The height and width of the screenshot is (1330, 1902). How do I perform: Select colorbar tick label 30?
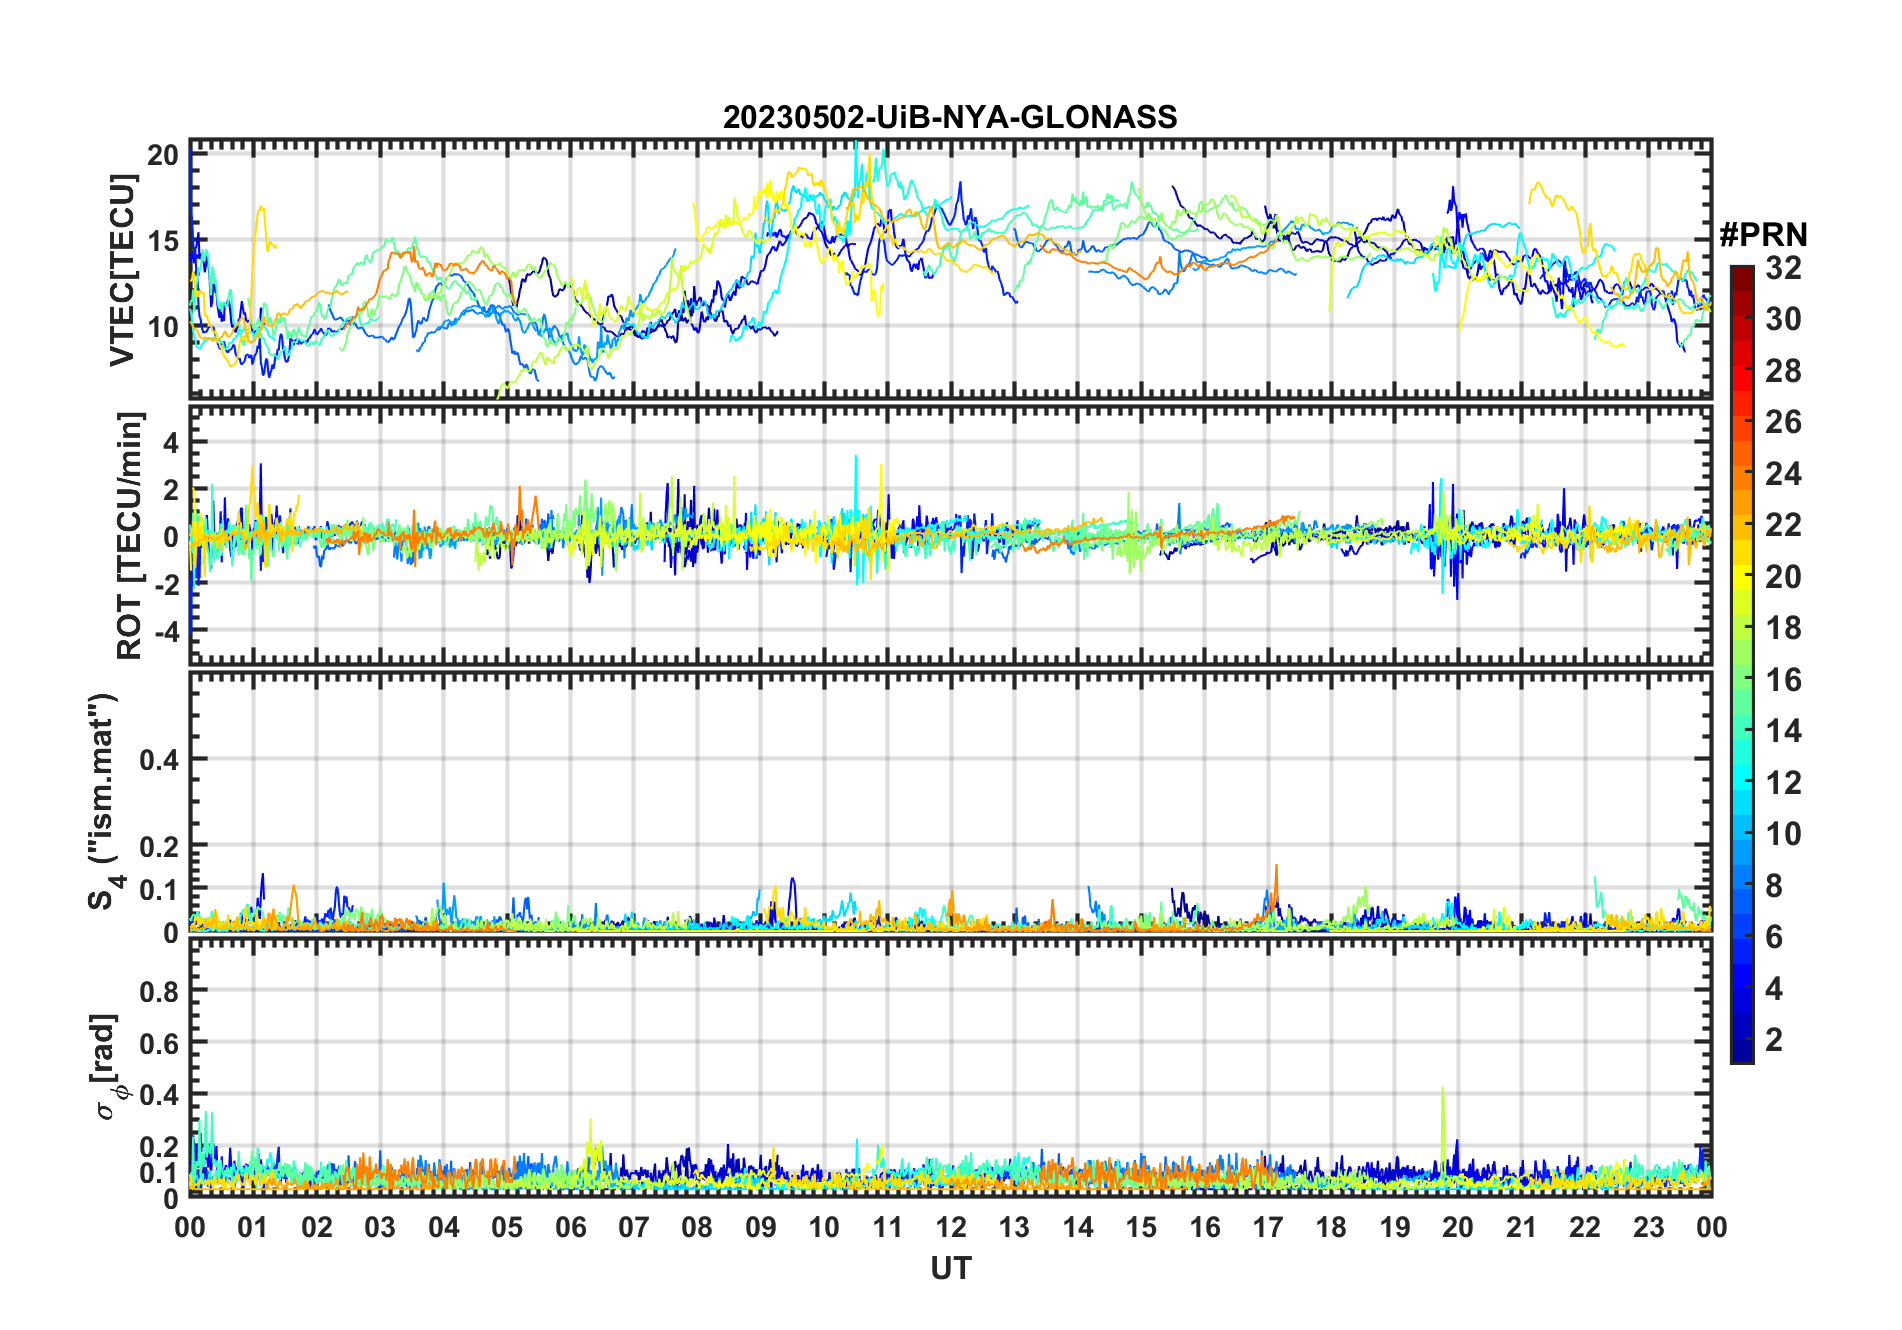click(1783, 319)
